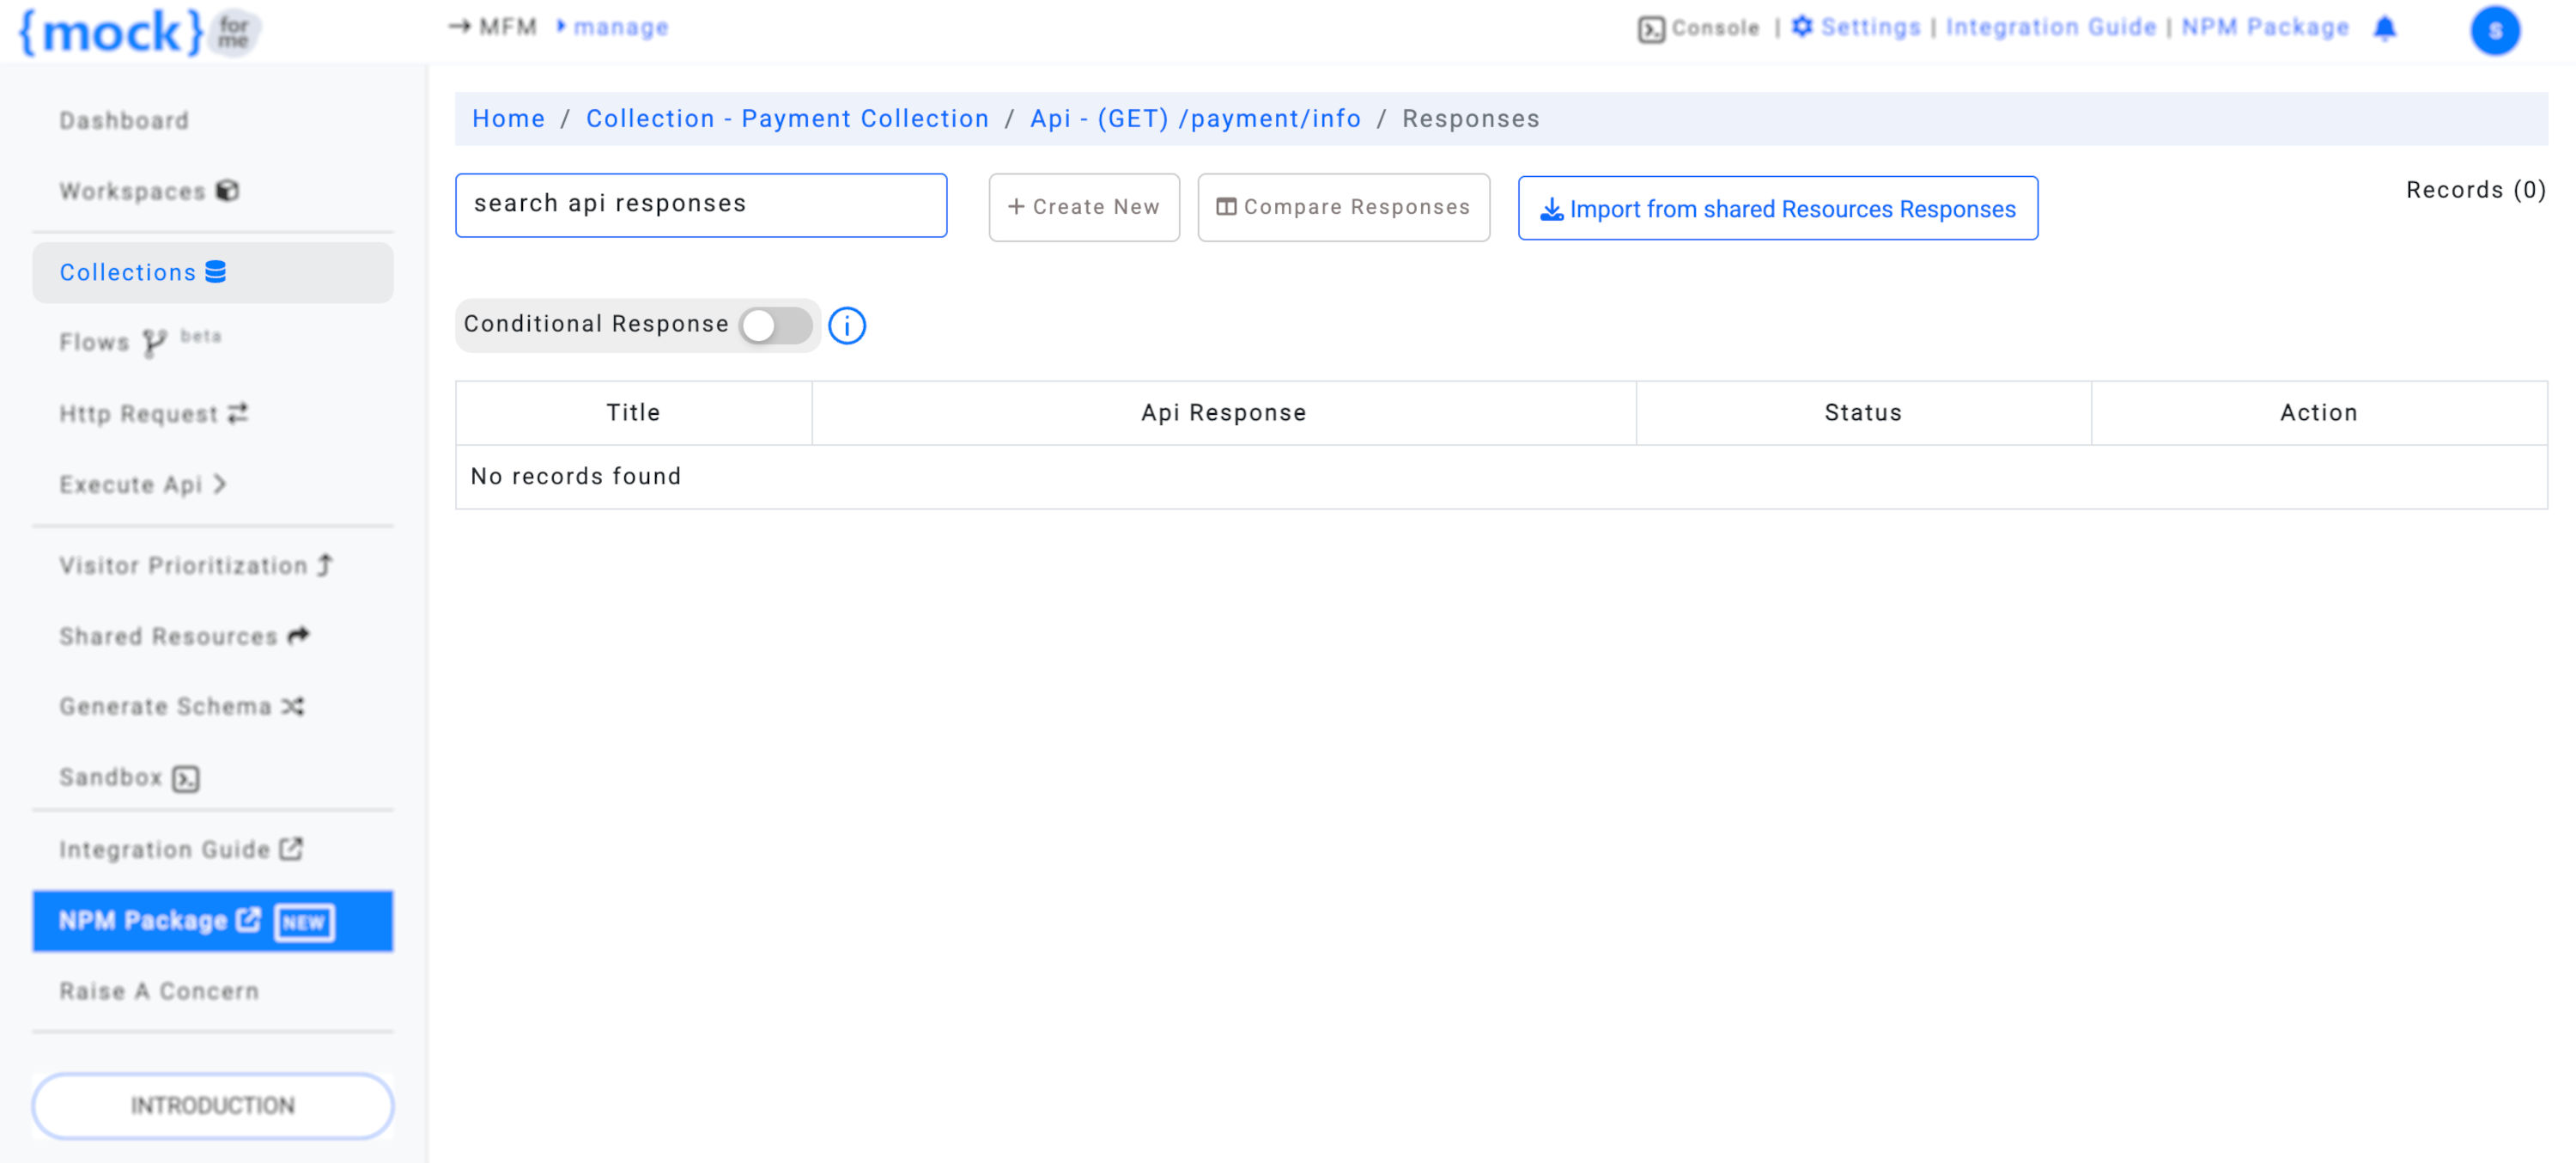Focus the search api responses field

701,205
